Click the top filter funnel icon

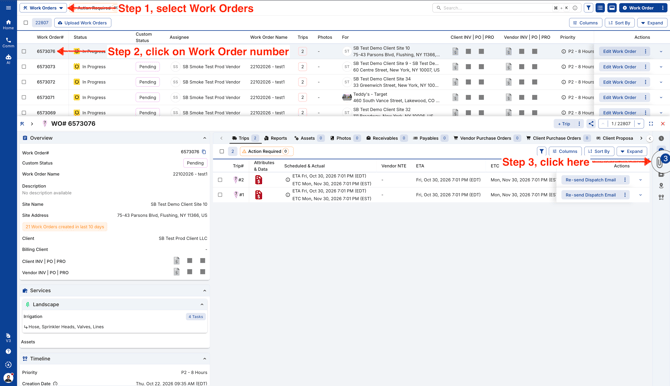[588, 8]
